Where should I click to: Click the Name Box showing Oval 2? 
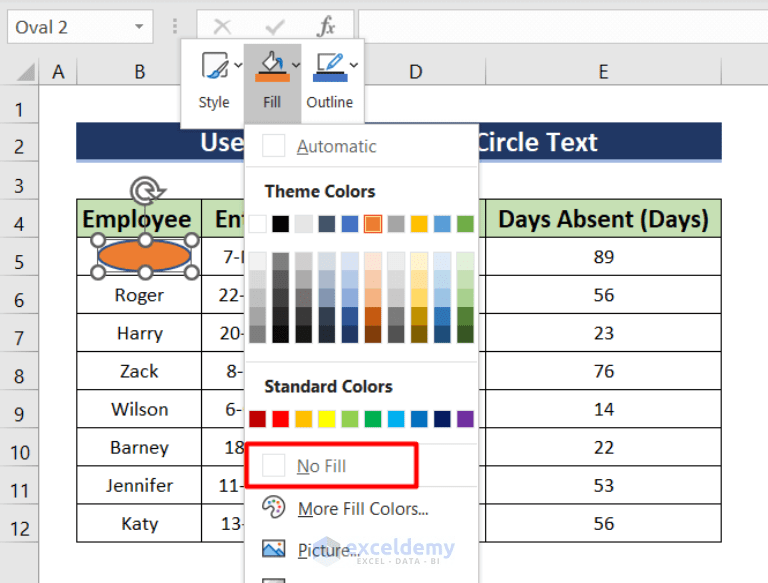coord(80,27)
